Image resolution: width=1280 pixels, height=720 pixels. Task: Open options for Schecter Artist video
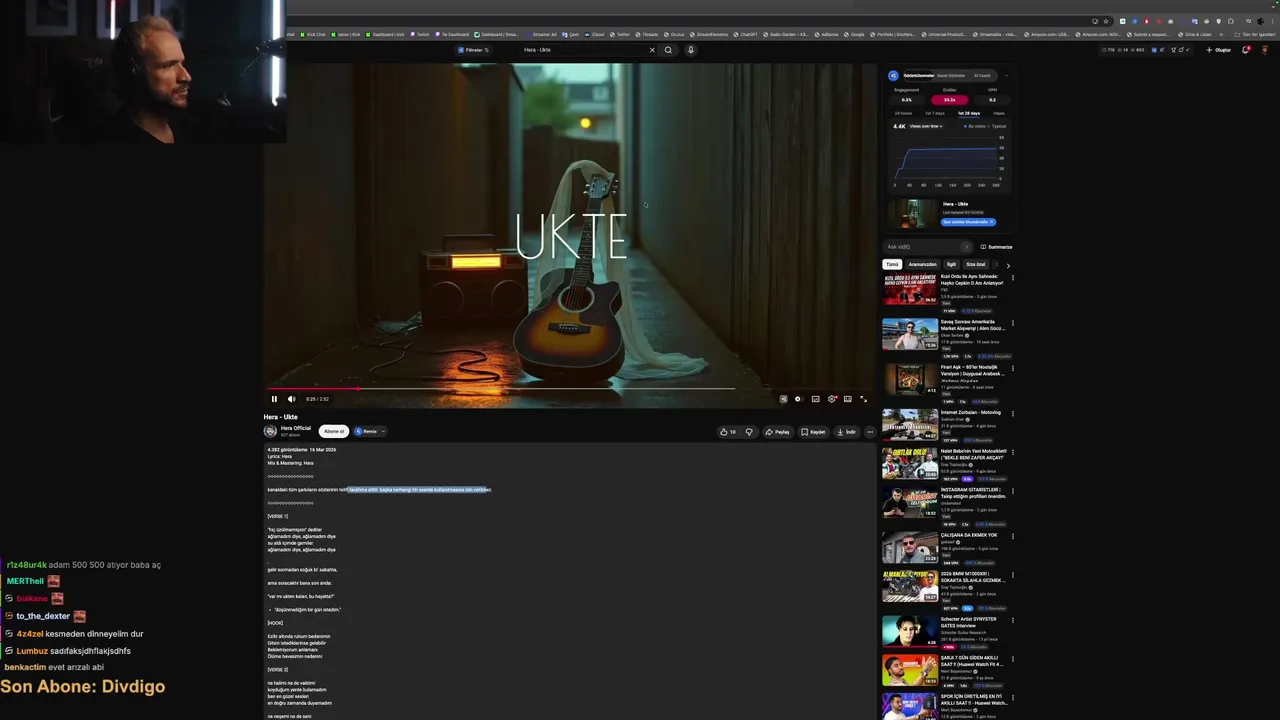(x=1012, y=620)
